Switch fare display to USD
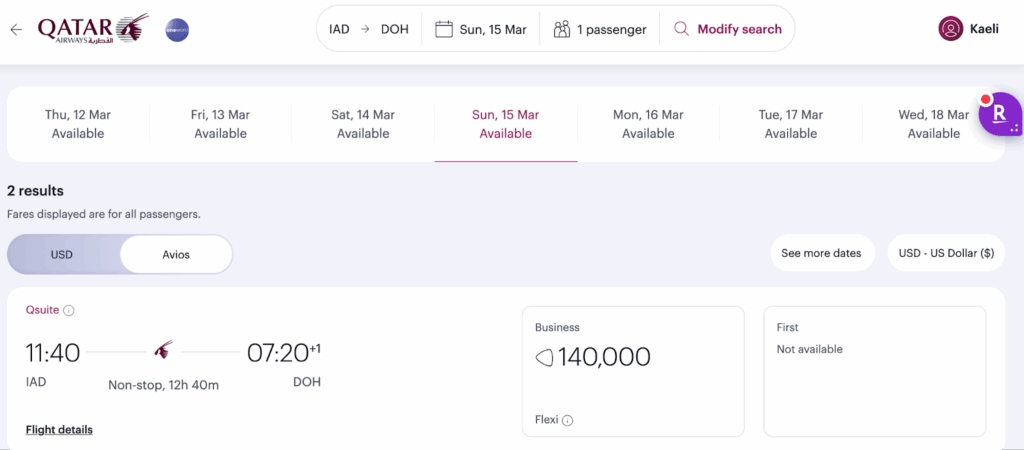 [62, 254]
